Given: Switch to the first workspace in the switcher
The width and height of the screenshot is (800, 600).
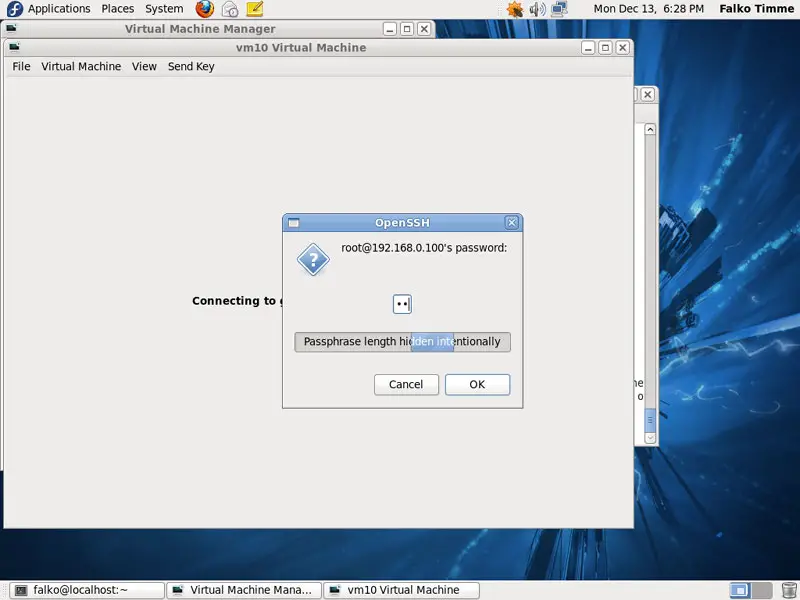Looking at the screenshot, I should (x=740, y=590).
